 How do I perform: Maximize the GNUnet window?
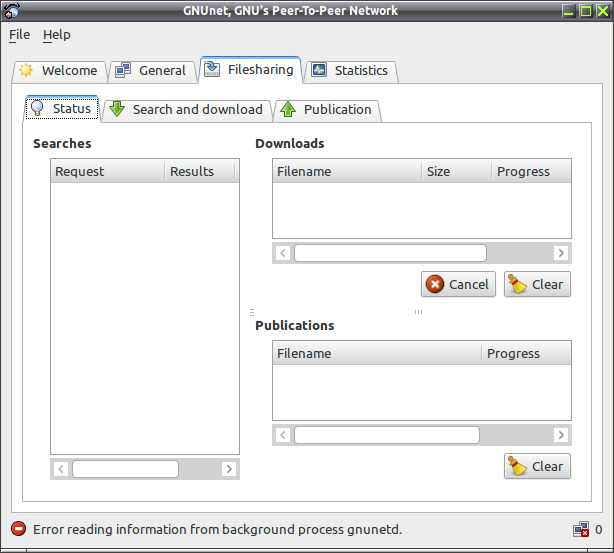click(586, 11)
